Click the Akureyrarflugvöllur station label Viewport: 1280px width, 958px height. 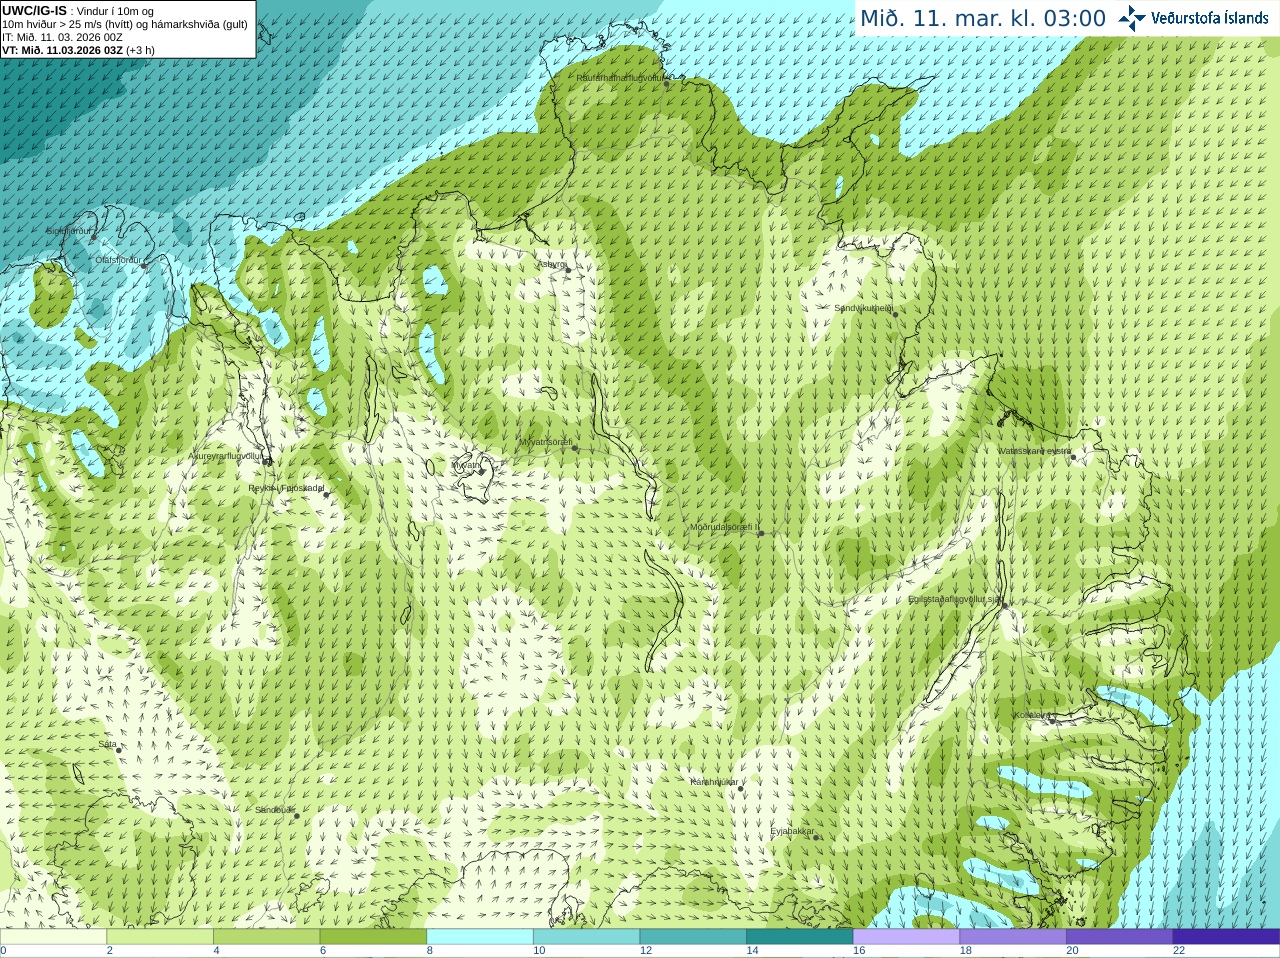225,456
